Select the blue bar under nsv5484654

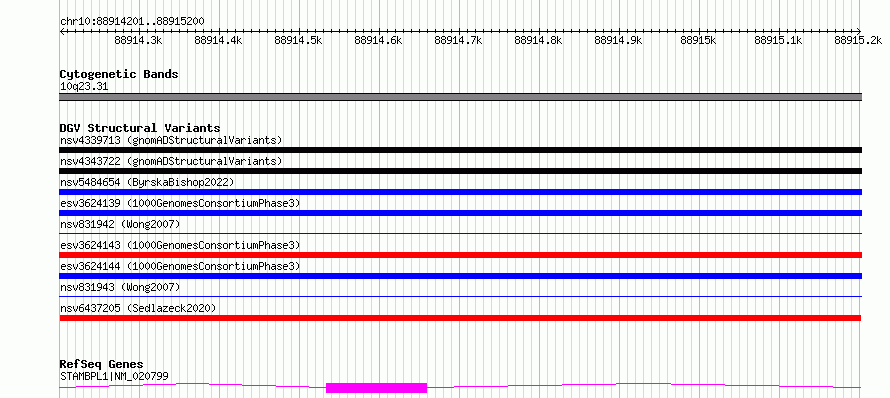460,192
